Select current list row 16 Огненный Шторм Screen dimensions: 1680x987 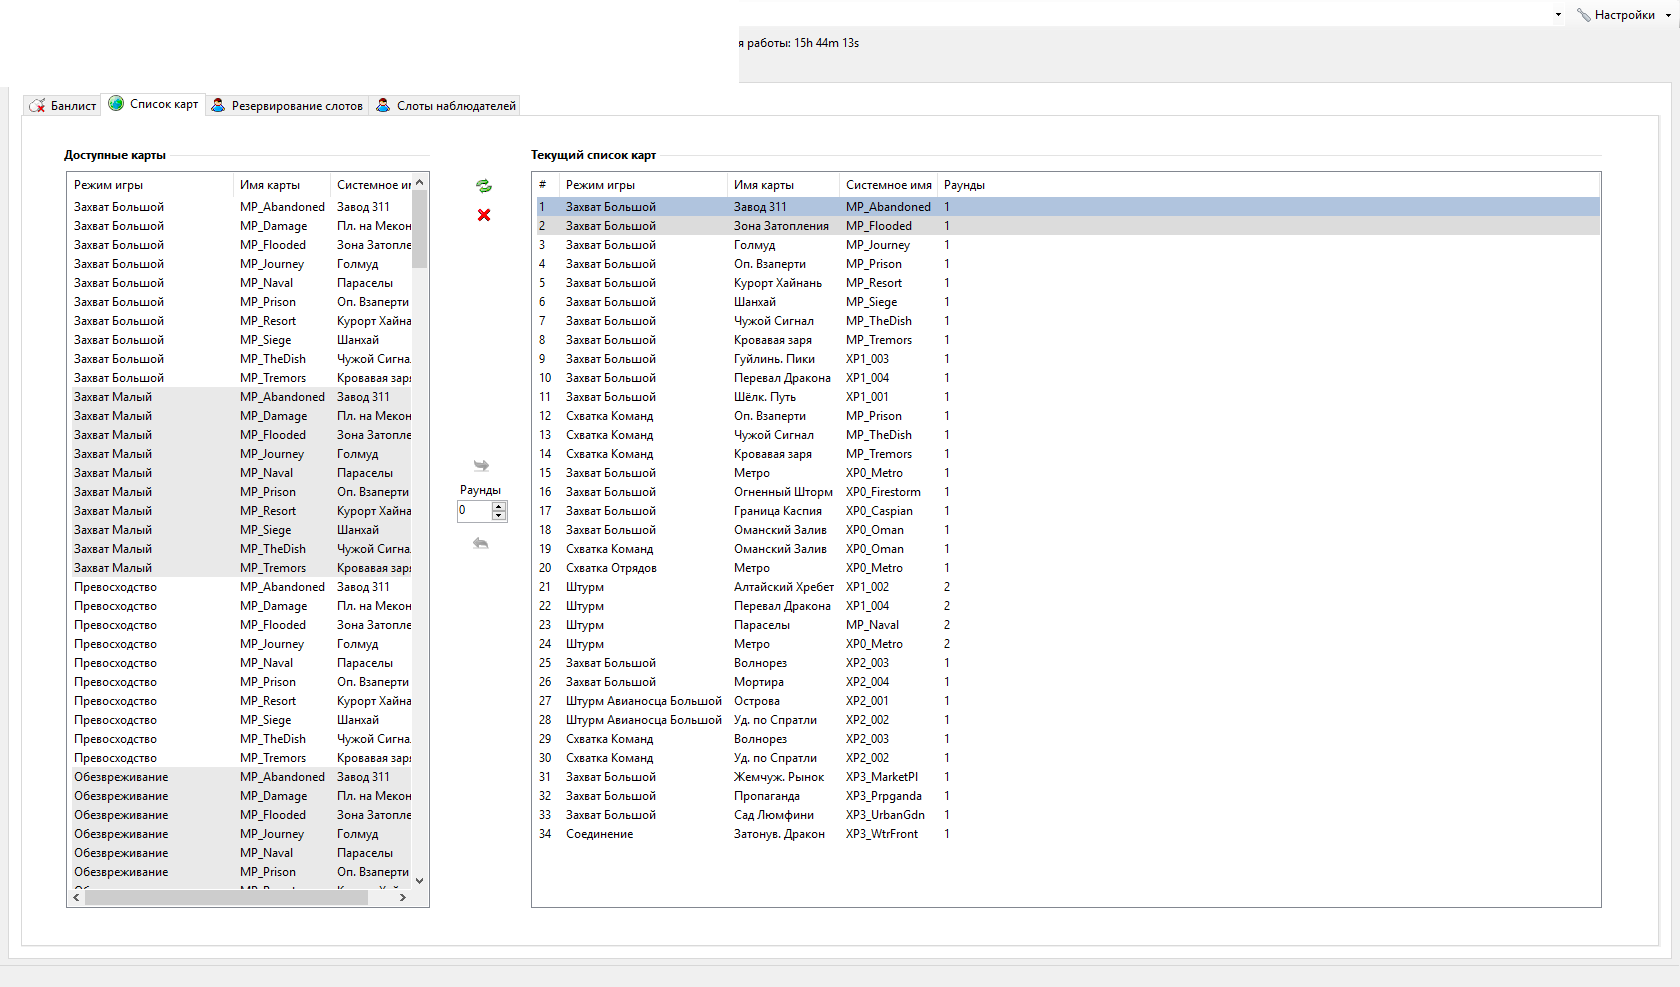click(1067, 492)
